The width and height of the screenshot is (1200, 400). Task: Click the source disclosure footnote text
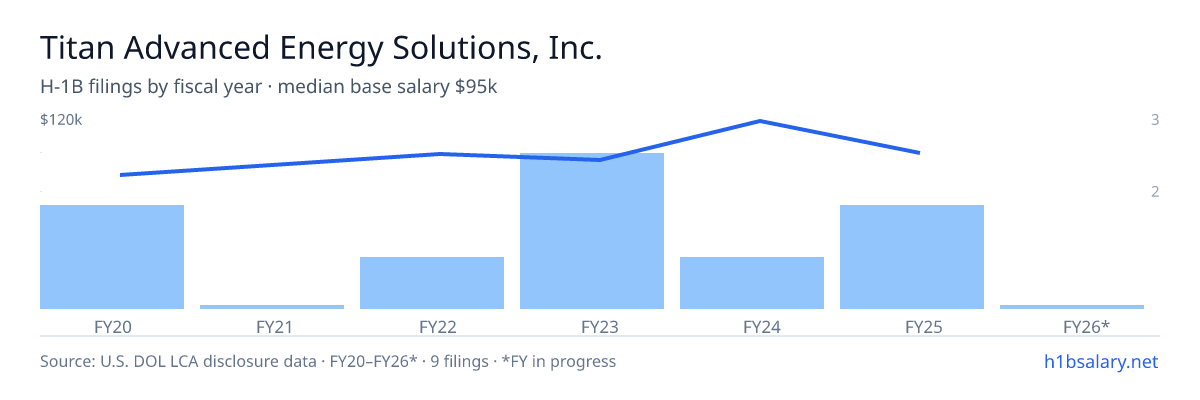click(328, 361)
